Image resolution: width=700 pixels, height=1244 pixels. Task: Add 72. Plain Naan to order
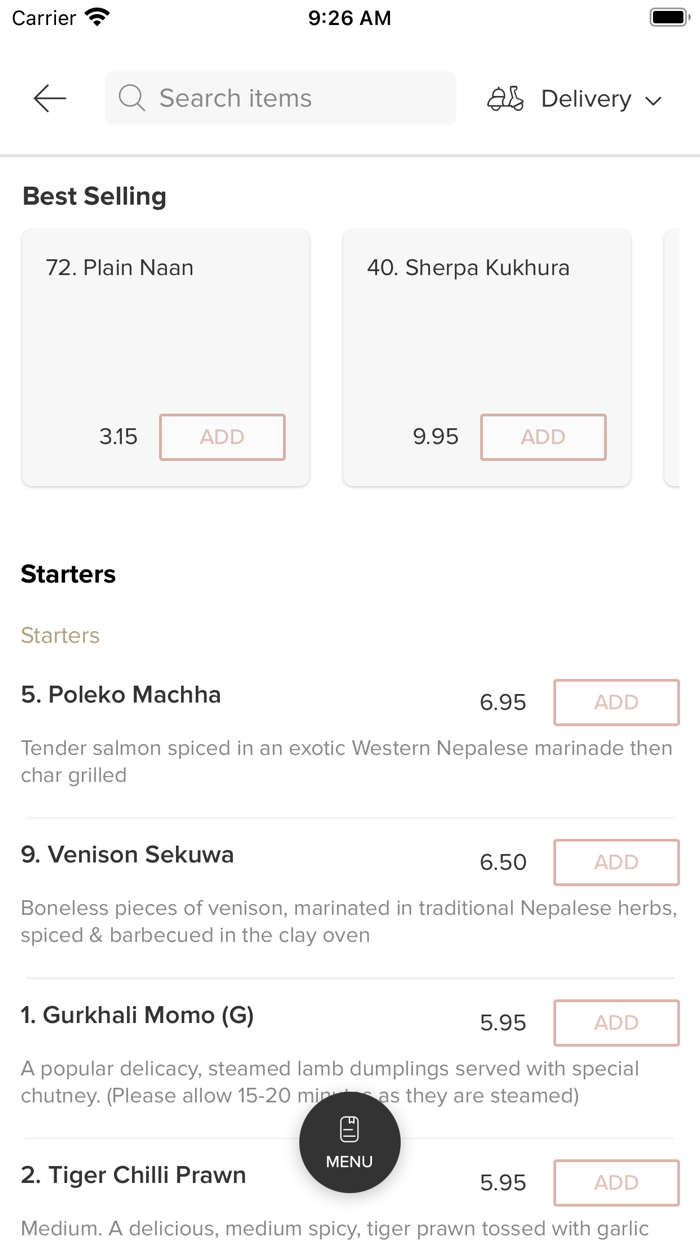pos(222,437)
